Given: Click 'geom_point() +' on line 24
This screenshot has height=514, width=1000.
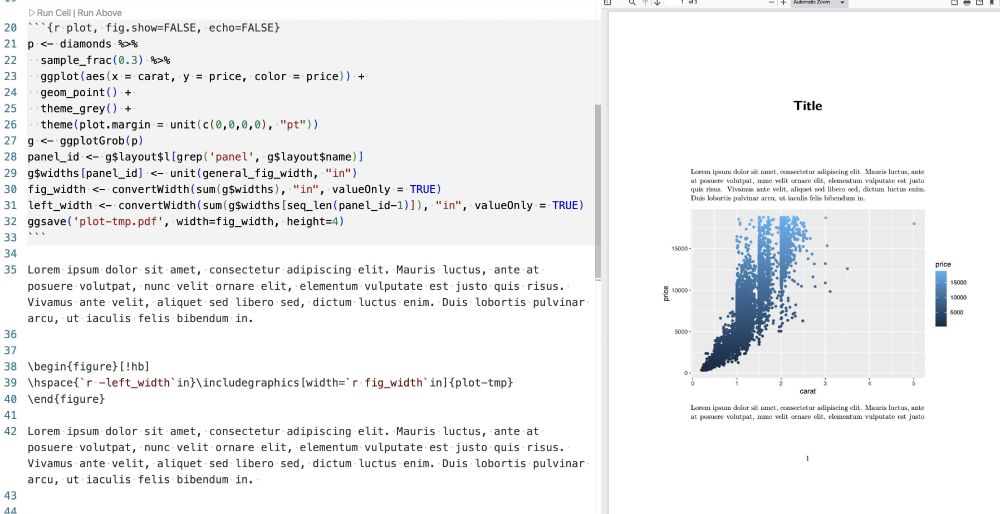Looking at the screenshot, I should click(85, 92).
